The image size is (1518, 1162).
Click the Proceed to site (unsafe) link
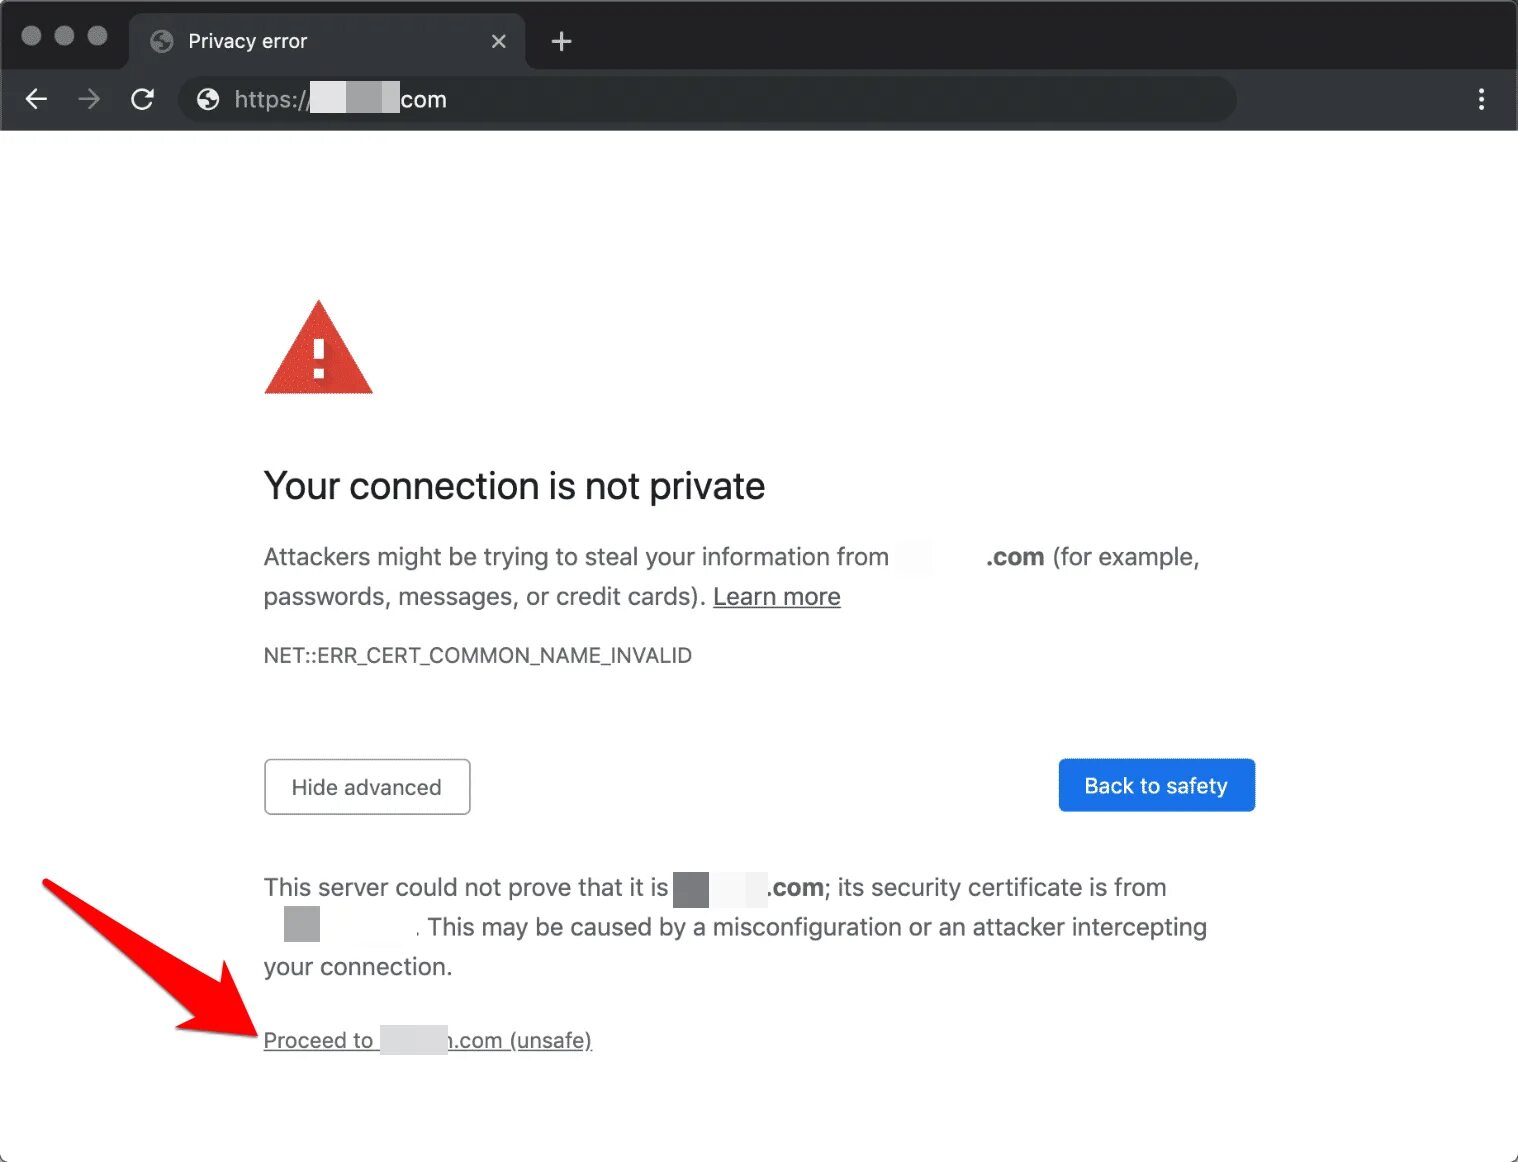click(x=427, y=1040)
